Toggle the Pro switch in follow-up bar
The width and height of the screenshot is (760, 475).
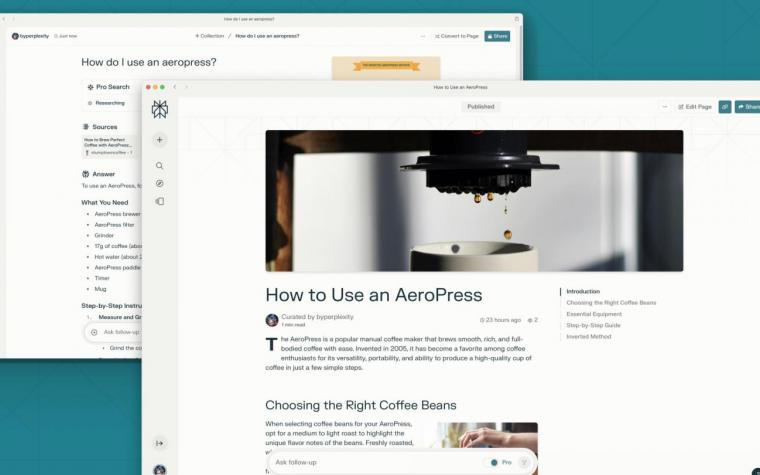coord(494,462)
